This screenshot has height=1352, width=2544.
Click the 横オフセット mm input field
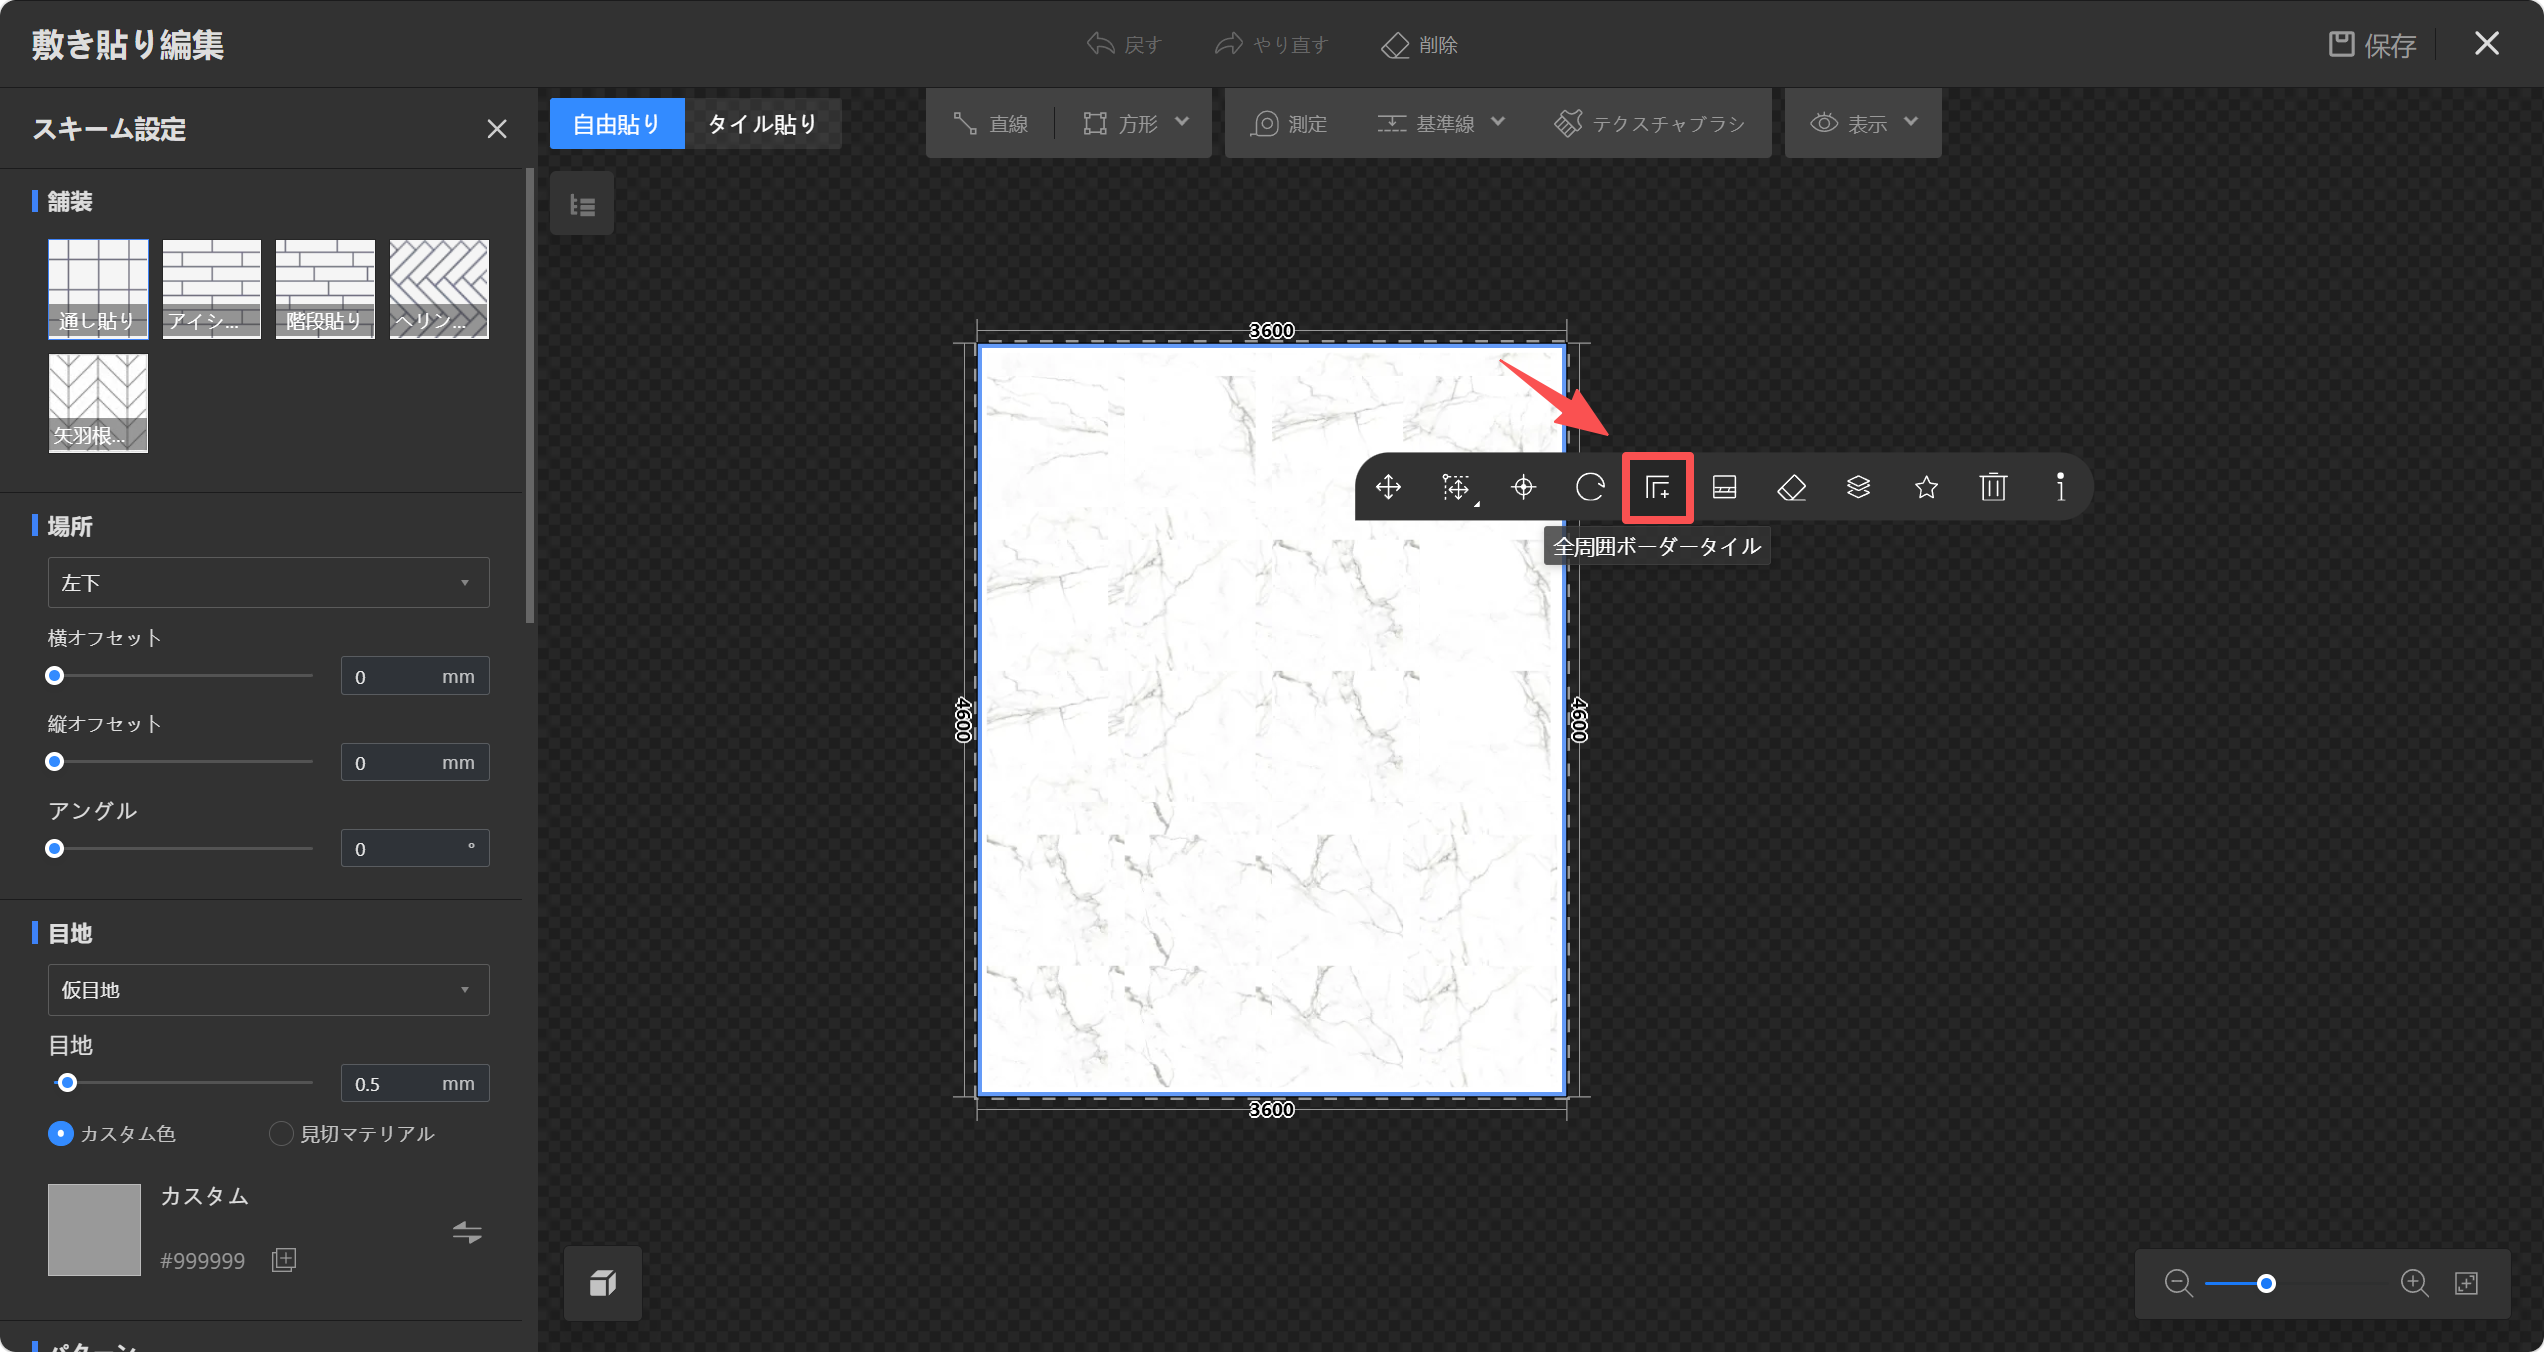click(x=415, y=676)
